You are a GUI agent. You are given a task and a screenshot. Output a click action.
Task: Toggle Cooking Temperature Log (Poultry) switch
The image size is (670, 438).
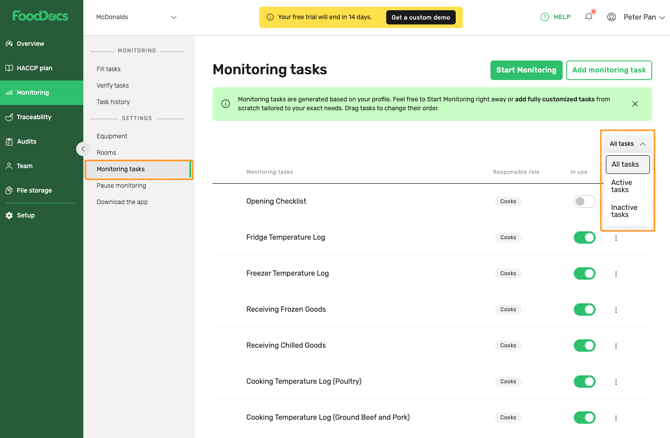tap(584, 381)
